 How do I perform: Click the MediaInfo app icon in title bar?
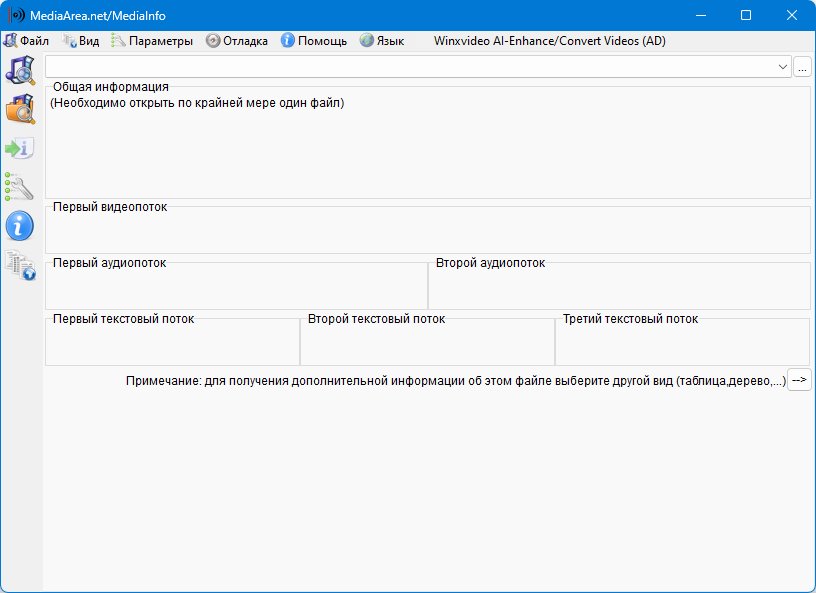[16, 16]
